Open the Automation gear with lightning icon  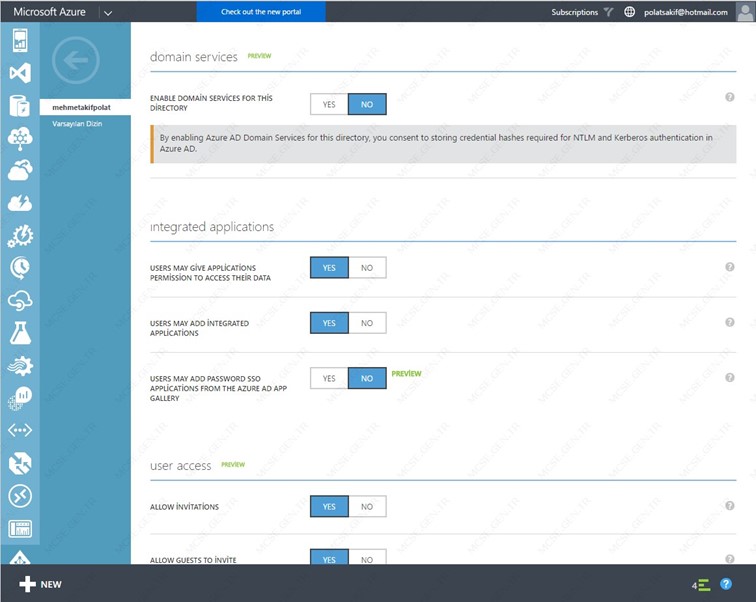tap(20, 236)
